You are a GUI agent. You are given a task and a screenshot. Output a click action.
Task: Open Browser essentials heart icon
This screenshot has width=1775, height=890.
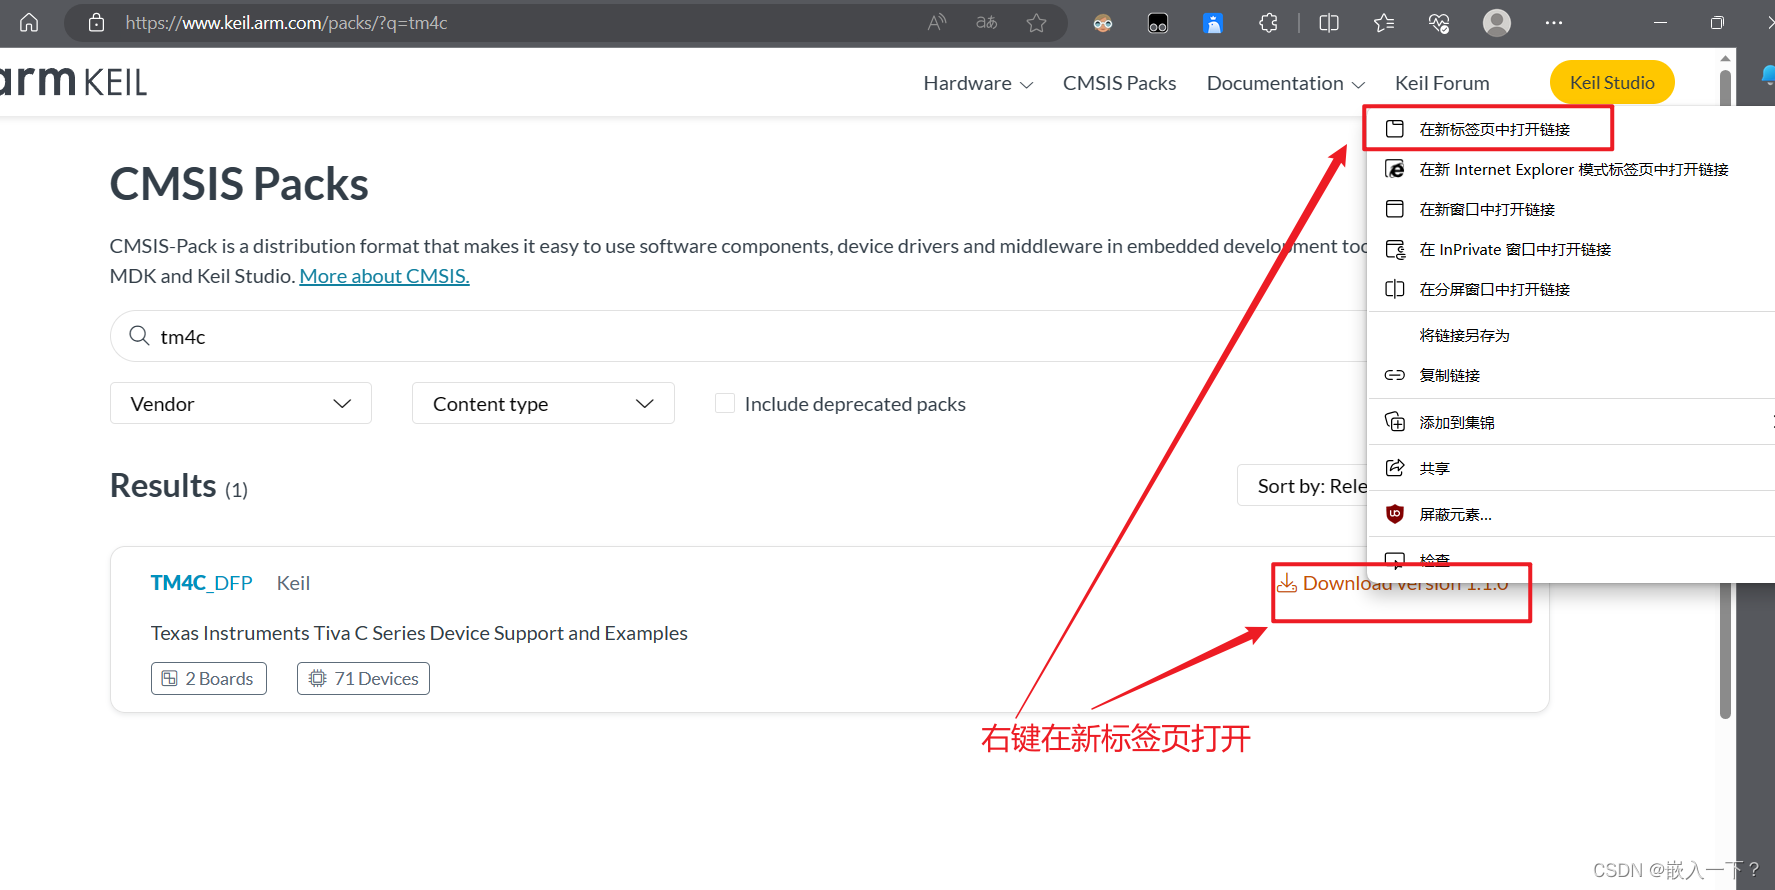(1439, 22)
